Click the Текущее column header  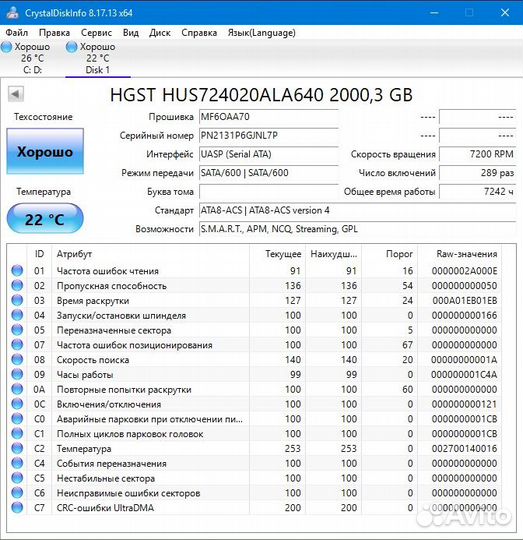[x=278, y=254]
